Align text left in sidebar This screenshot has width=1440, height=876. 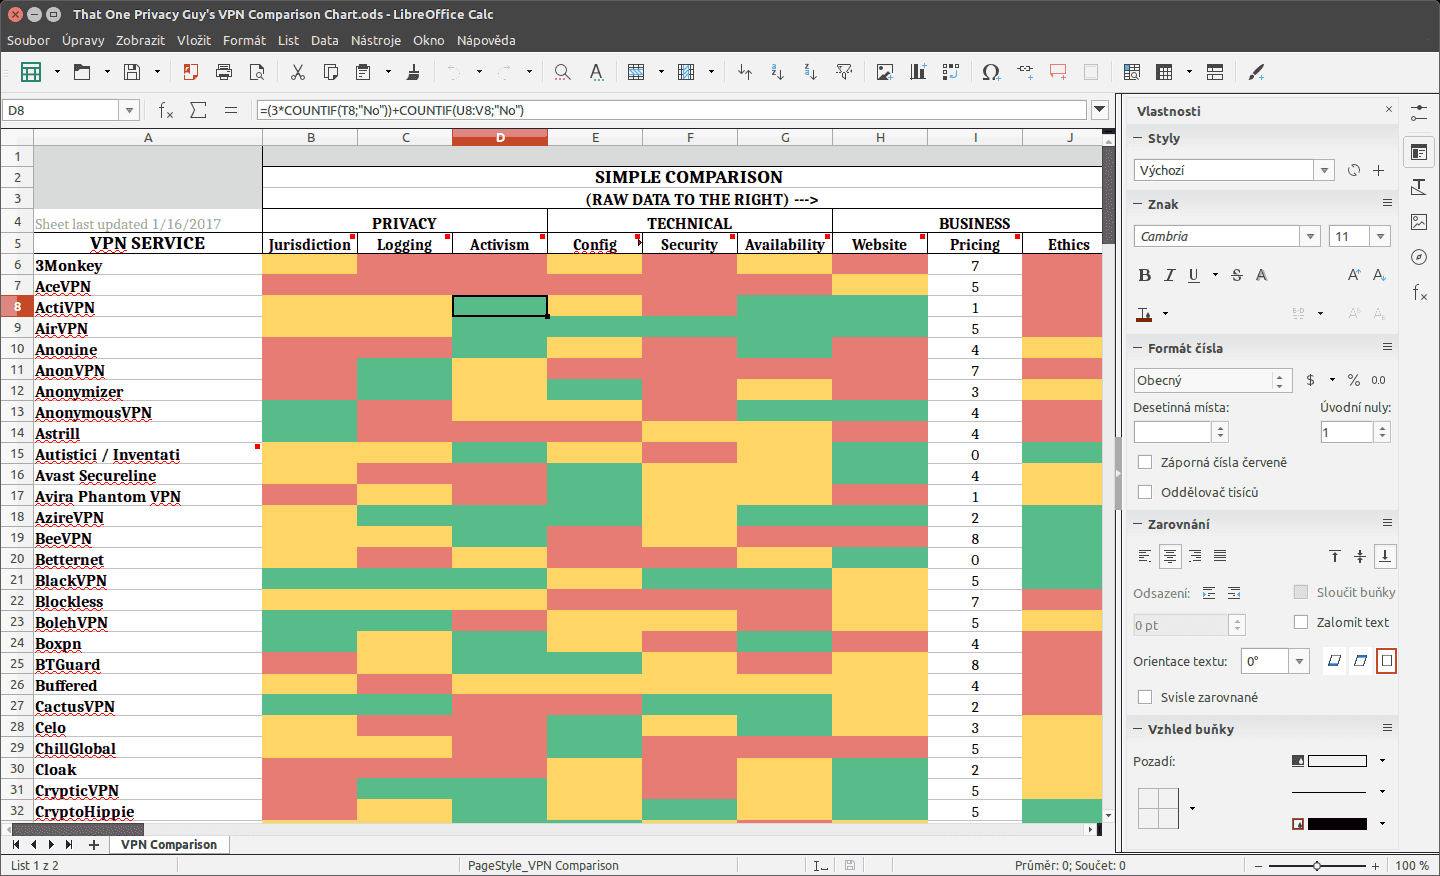tap(1145, 556)
